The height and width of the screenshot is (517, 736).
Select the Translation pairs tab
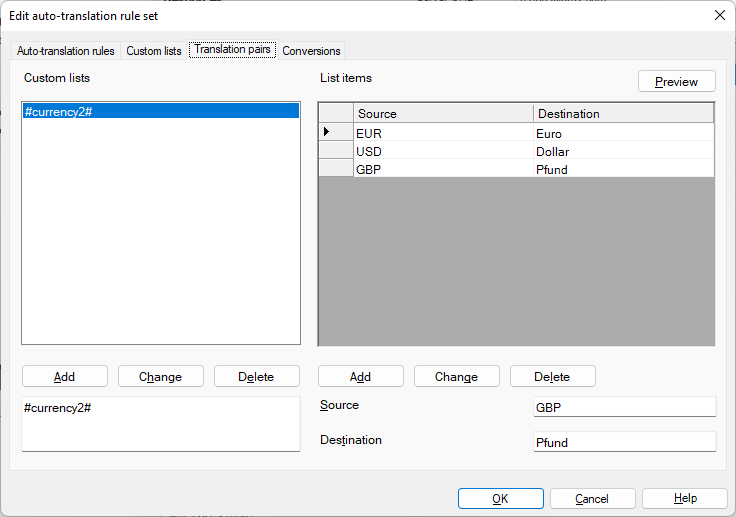232,50
